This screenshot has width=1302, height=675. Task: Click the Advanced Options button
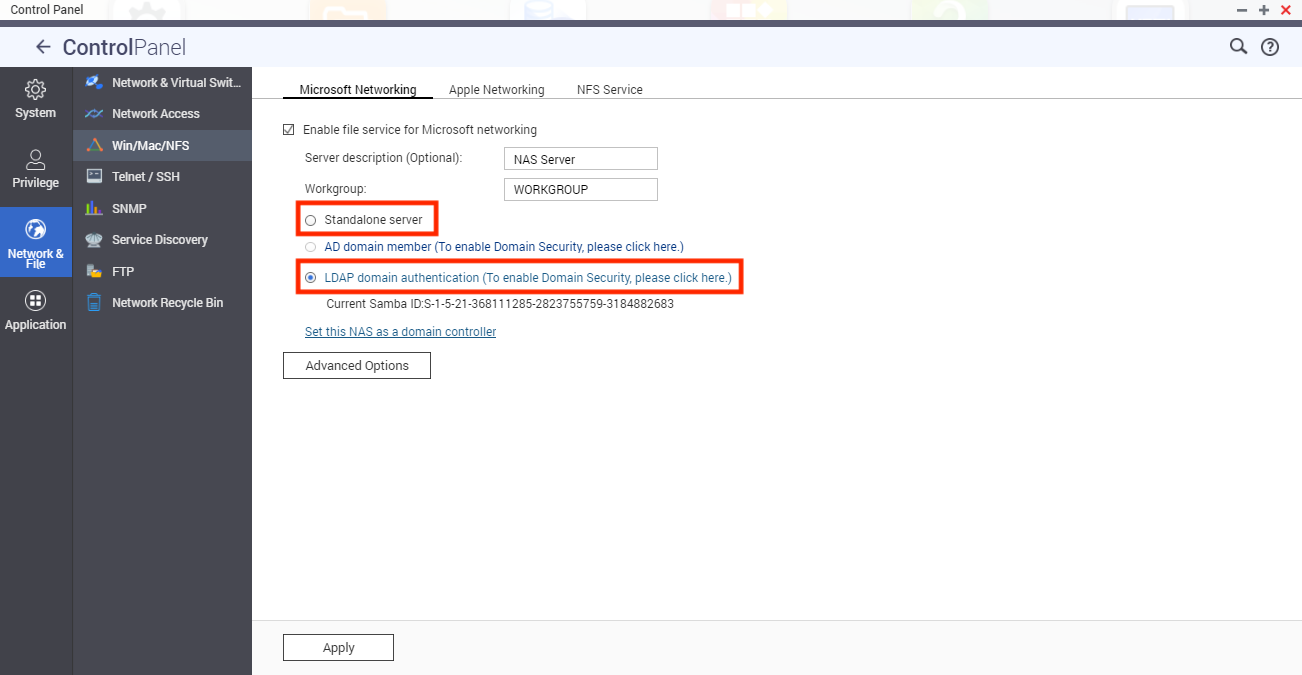(x=357, y=366)
